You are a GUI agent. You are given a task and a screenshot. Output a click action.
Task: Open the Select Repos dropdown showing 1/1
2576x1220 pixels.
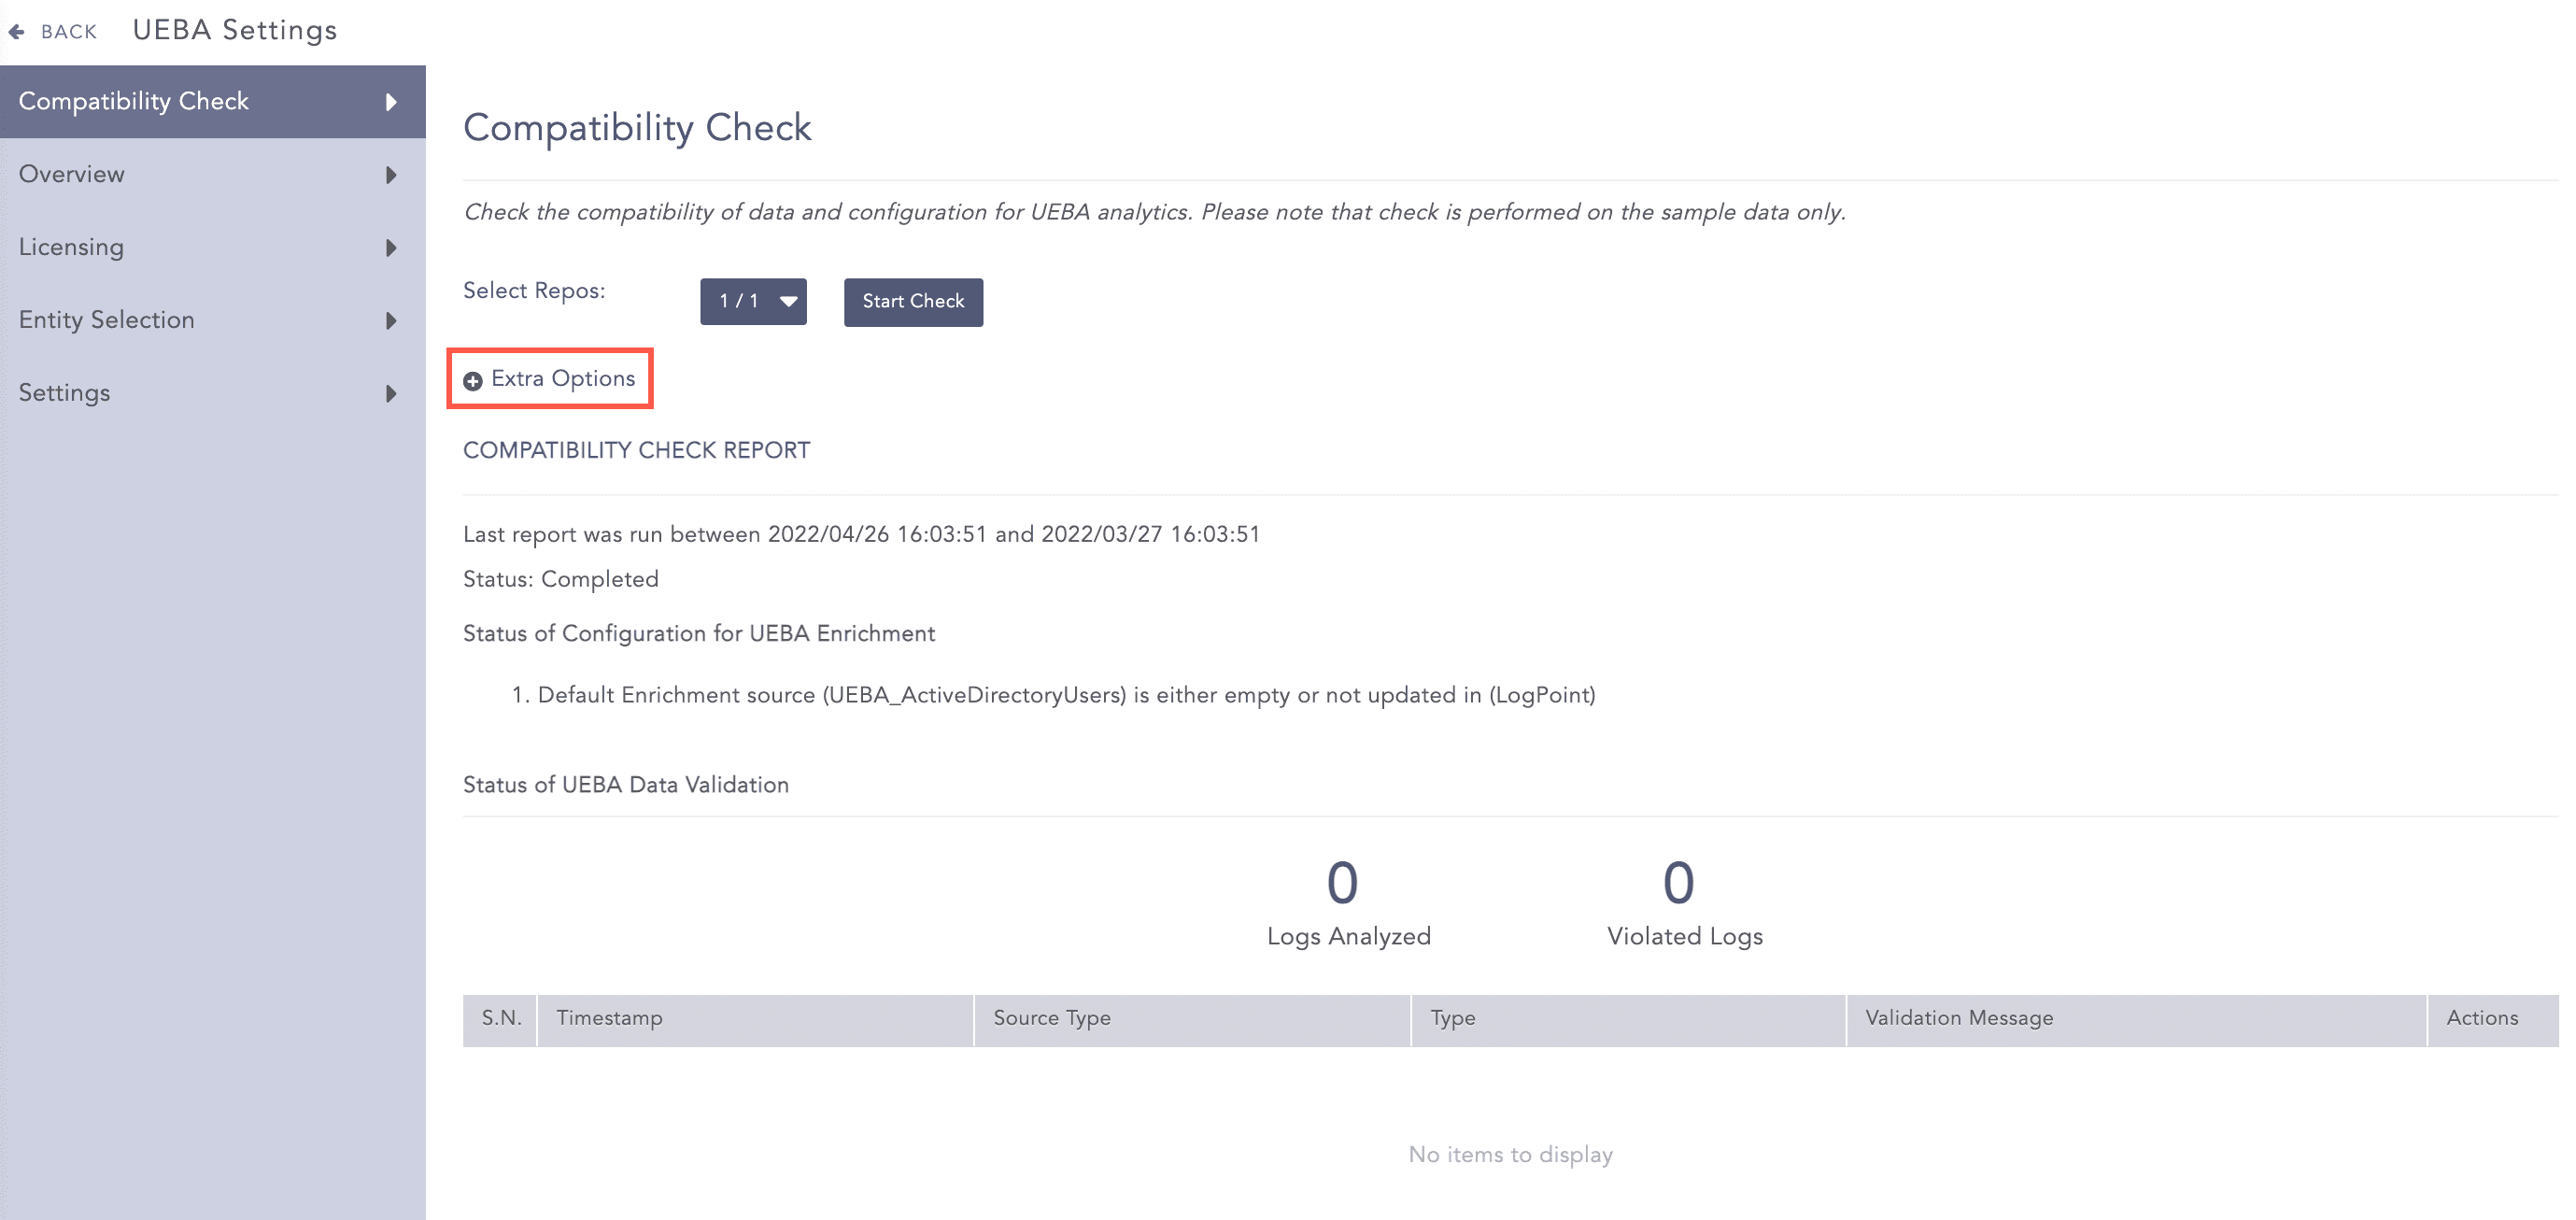pyautogui.click(x=752, y=301)
